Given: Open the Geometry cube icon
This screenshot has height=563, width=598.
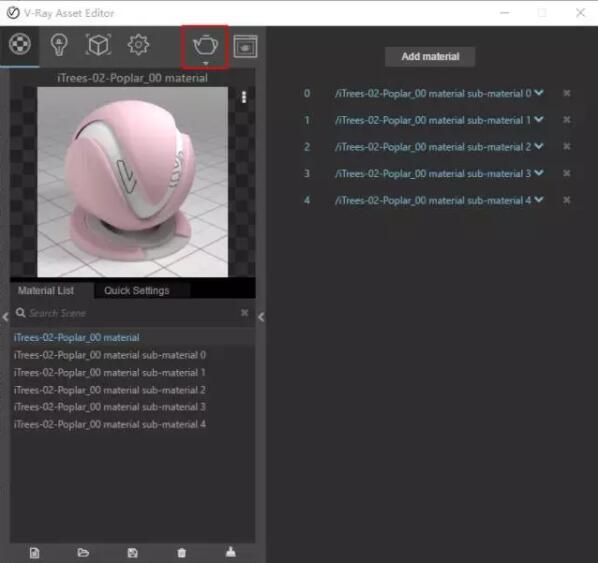Looking at the screenshot, I should click(98, 45).
